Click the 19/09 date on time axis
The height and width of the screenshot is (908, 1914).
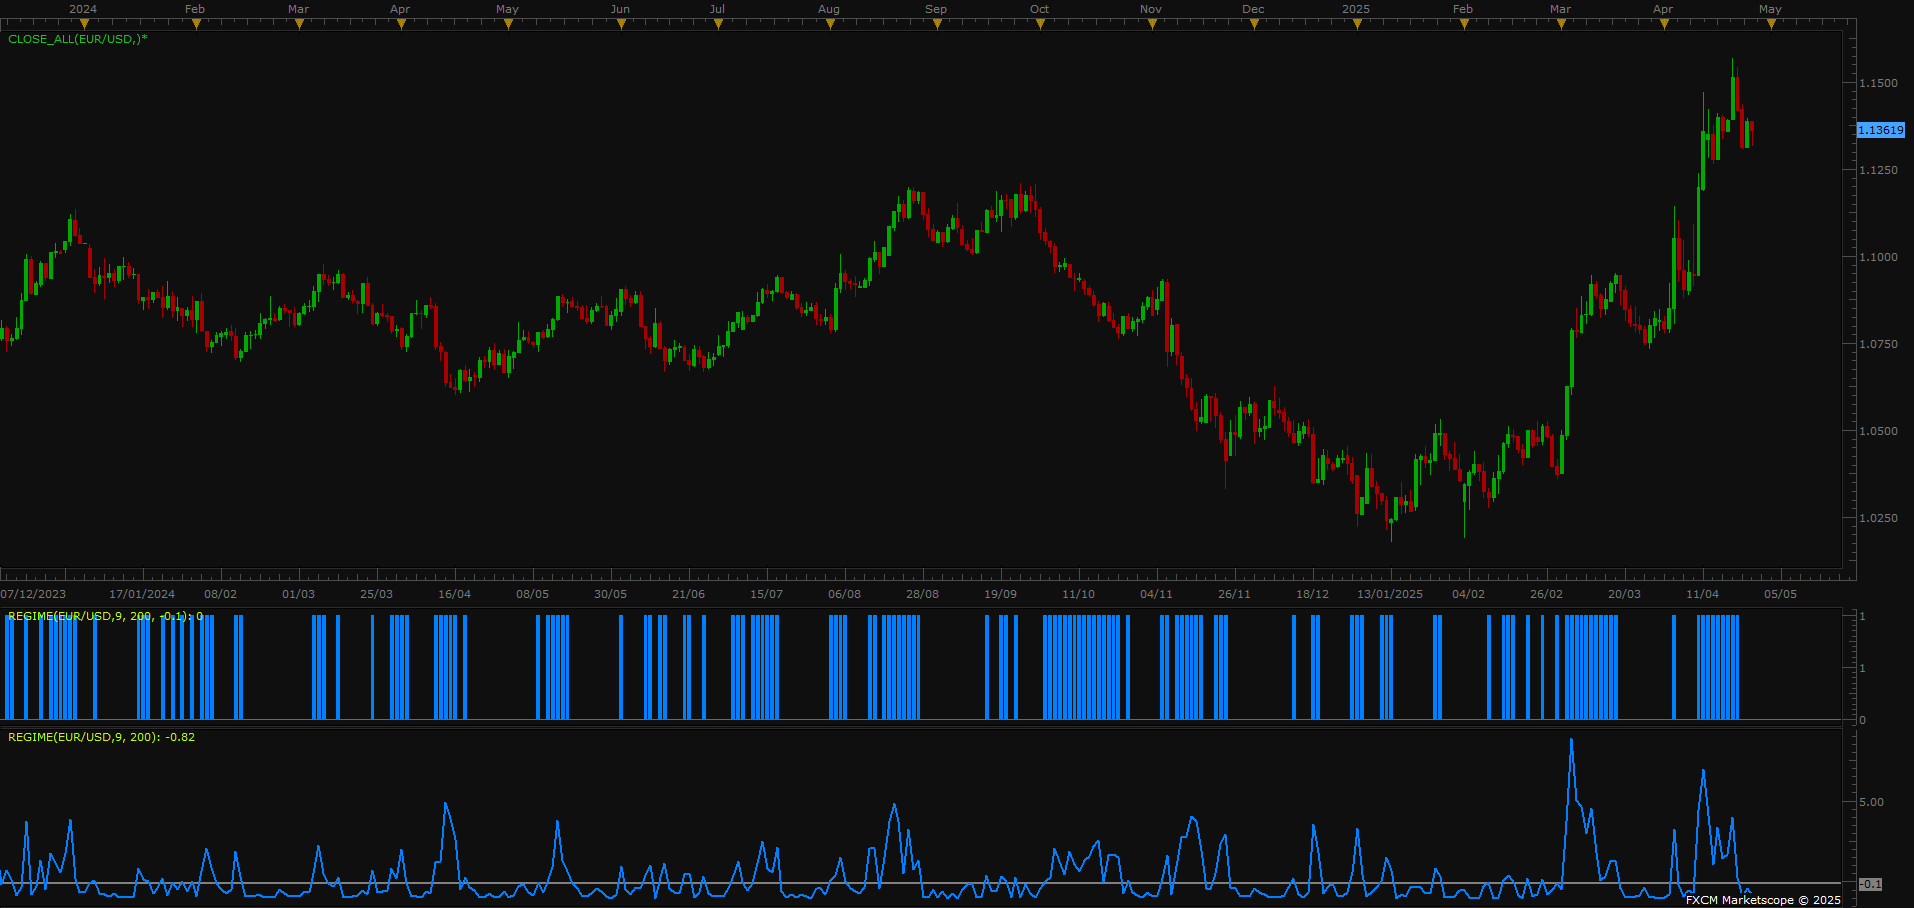1000,594
